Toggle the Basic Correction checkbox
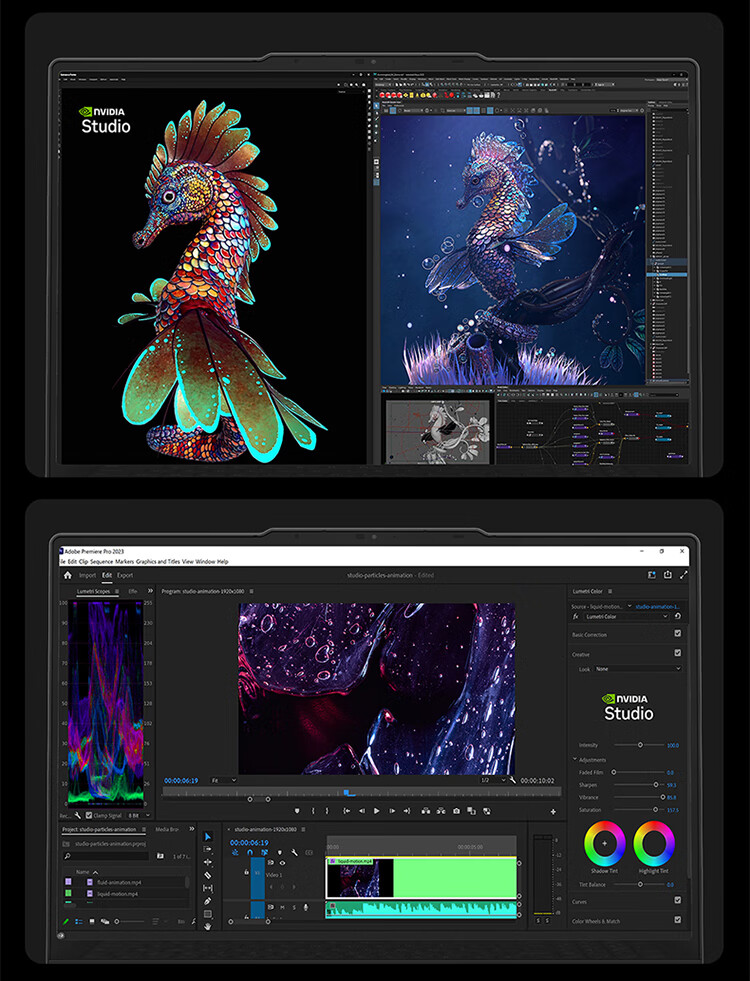 point(677,634)
